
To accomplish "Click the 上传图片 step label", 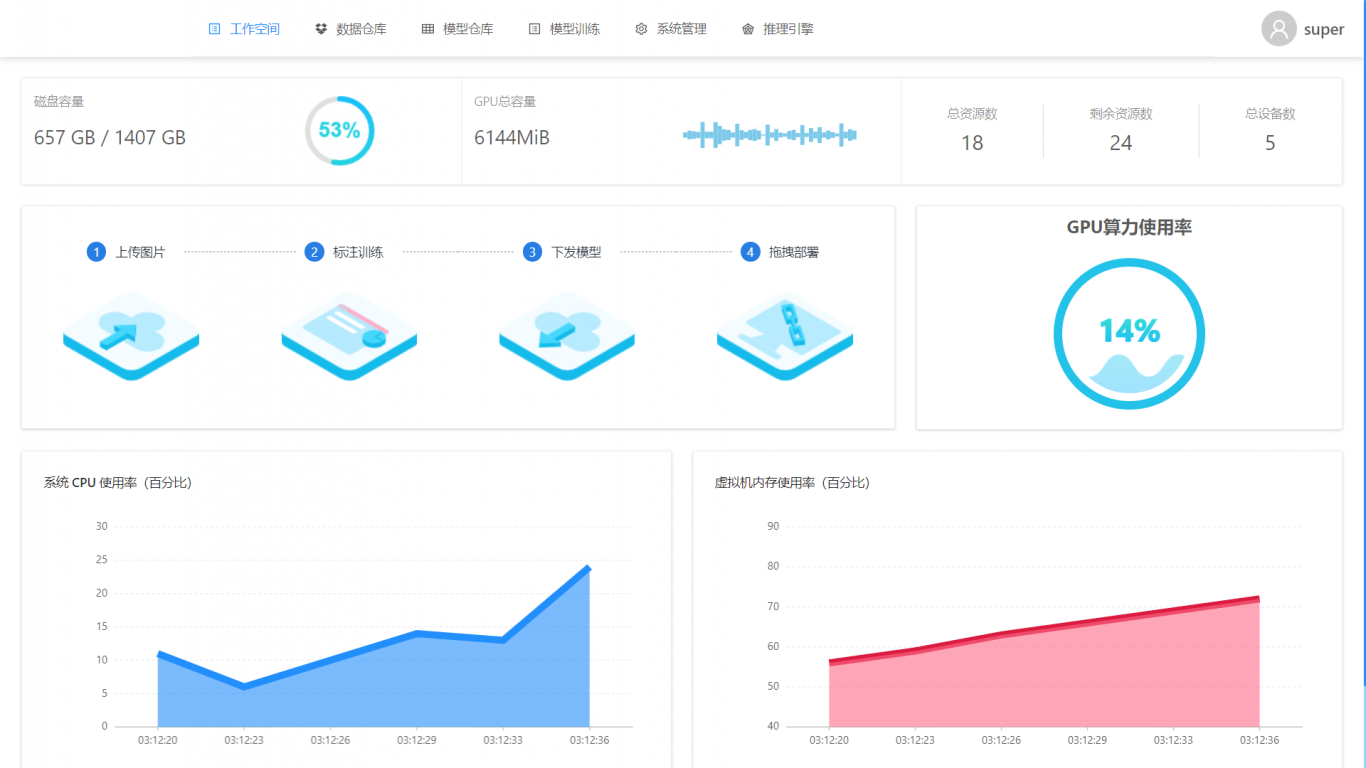I will pyautogui.click(x=140, y=252).
